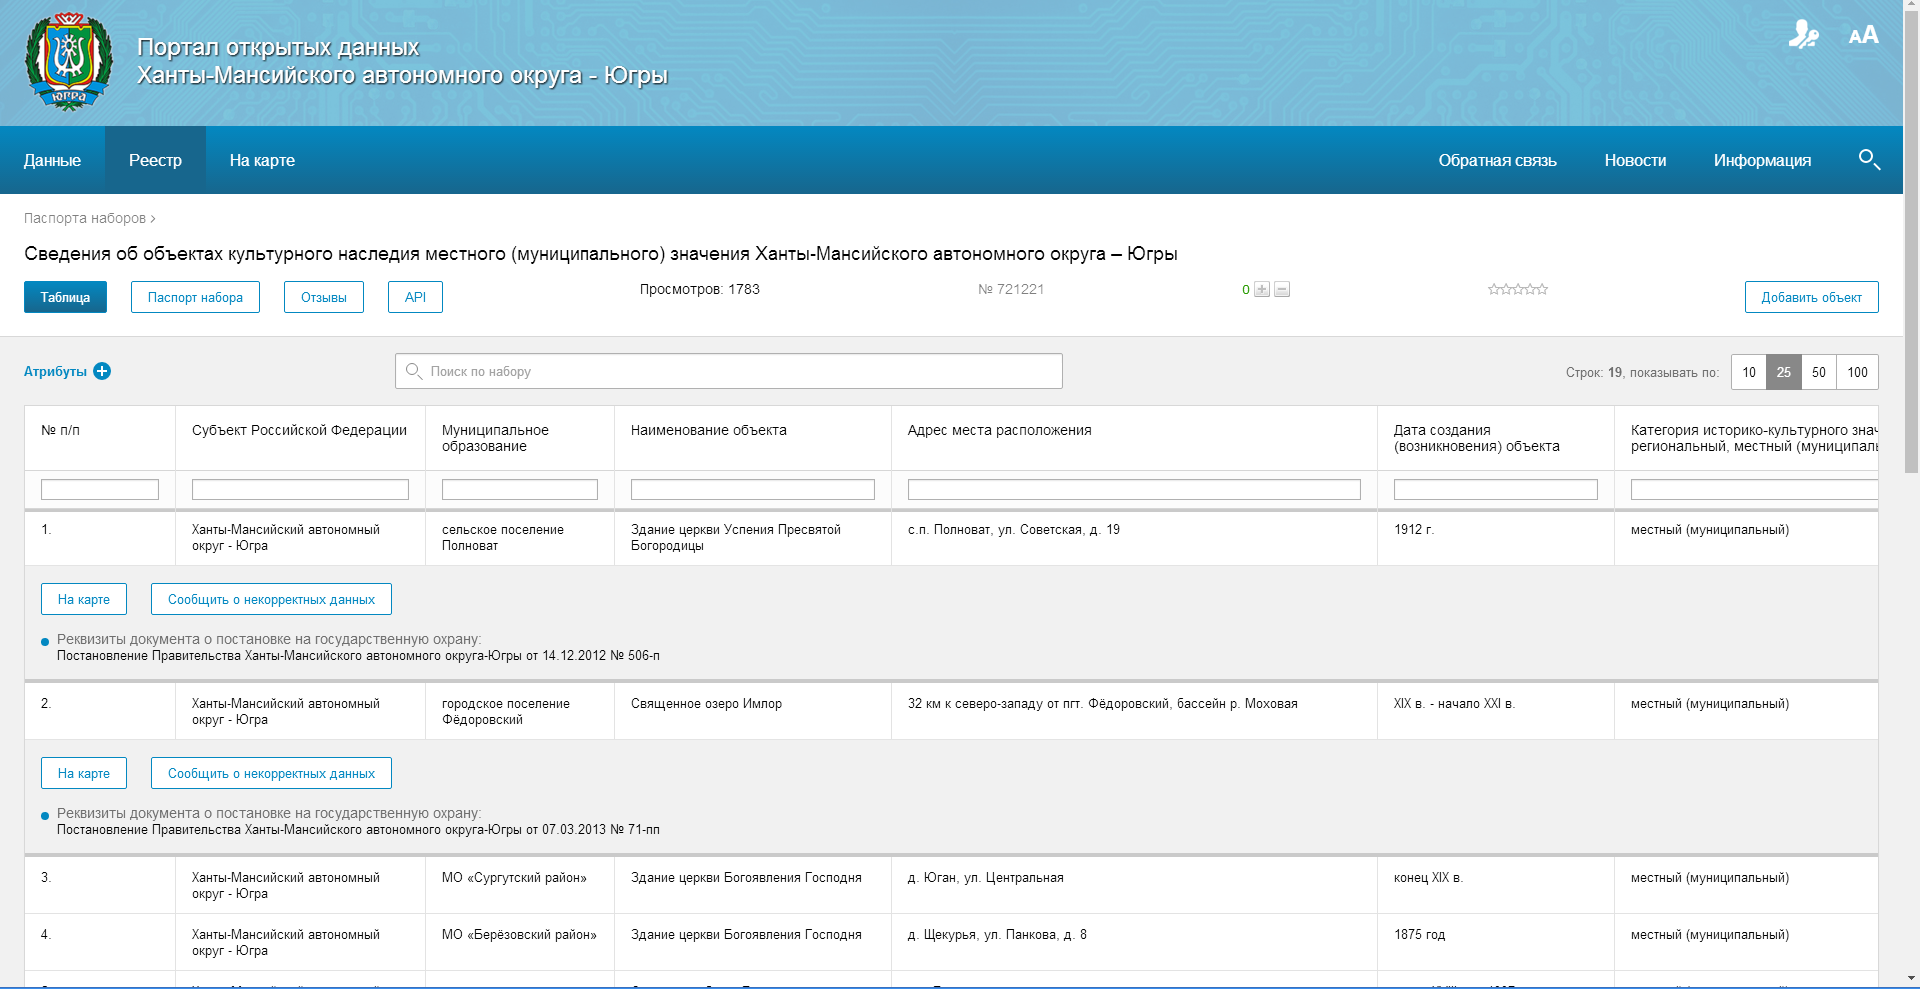Open site search magnifier in navigation bar

coord(1869,160)
